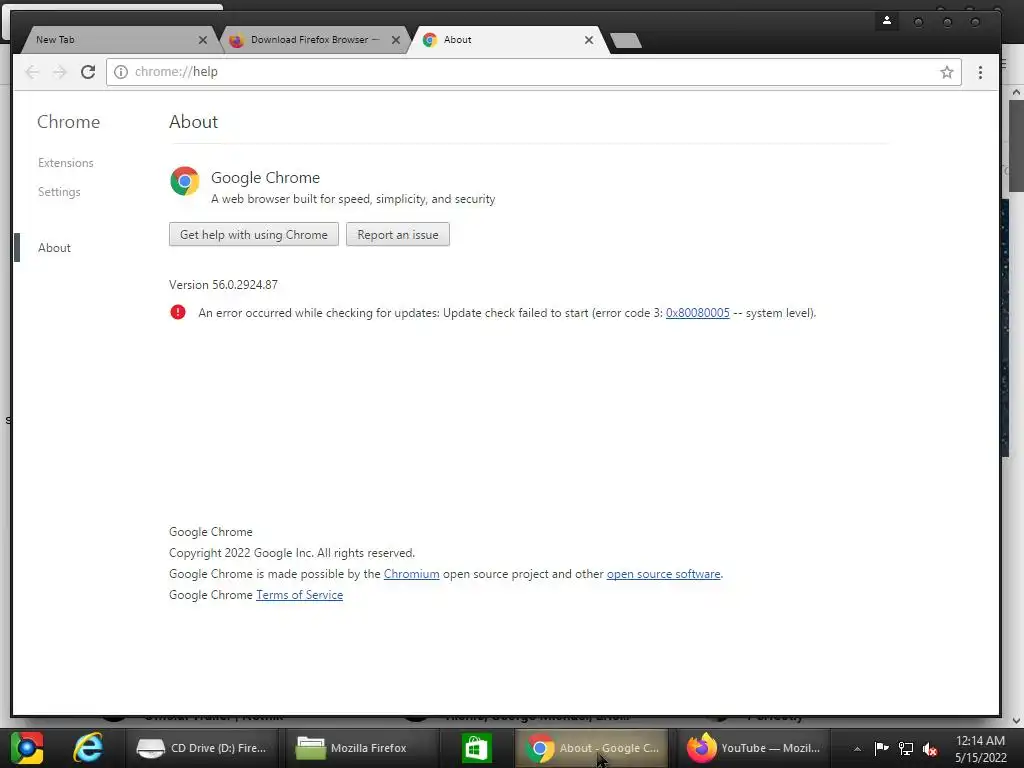Click the Google Chrome logo on About page
1024x768 pixels.
[185, 181]
